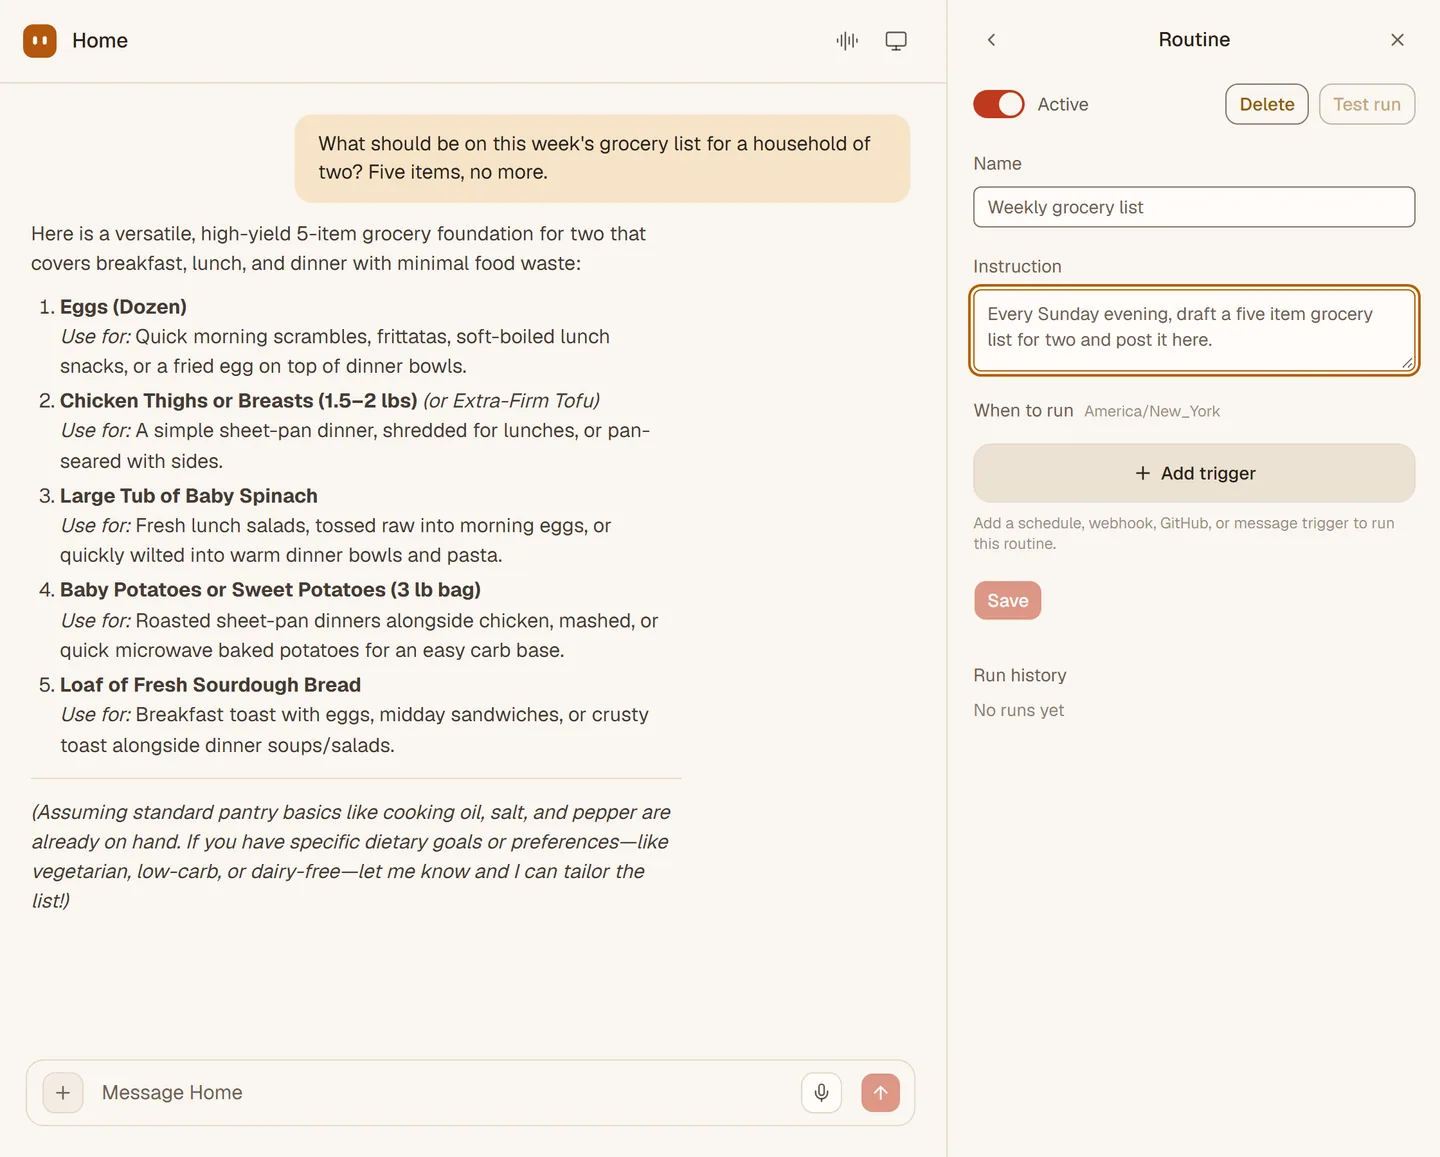Send the message with arrow button

click(x=881, y=1093)
